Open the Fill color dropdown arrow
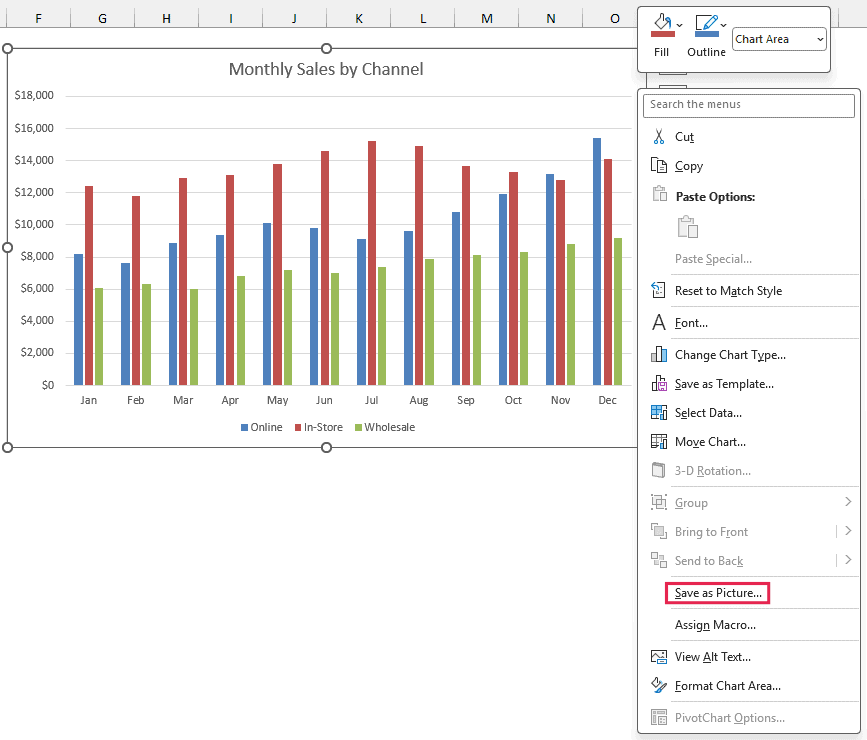Screen dimensions: 867x740 (680, 25)
